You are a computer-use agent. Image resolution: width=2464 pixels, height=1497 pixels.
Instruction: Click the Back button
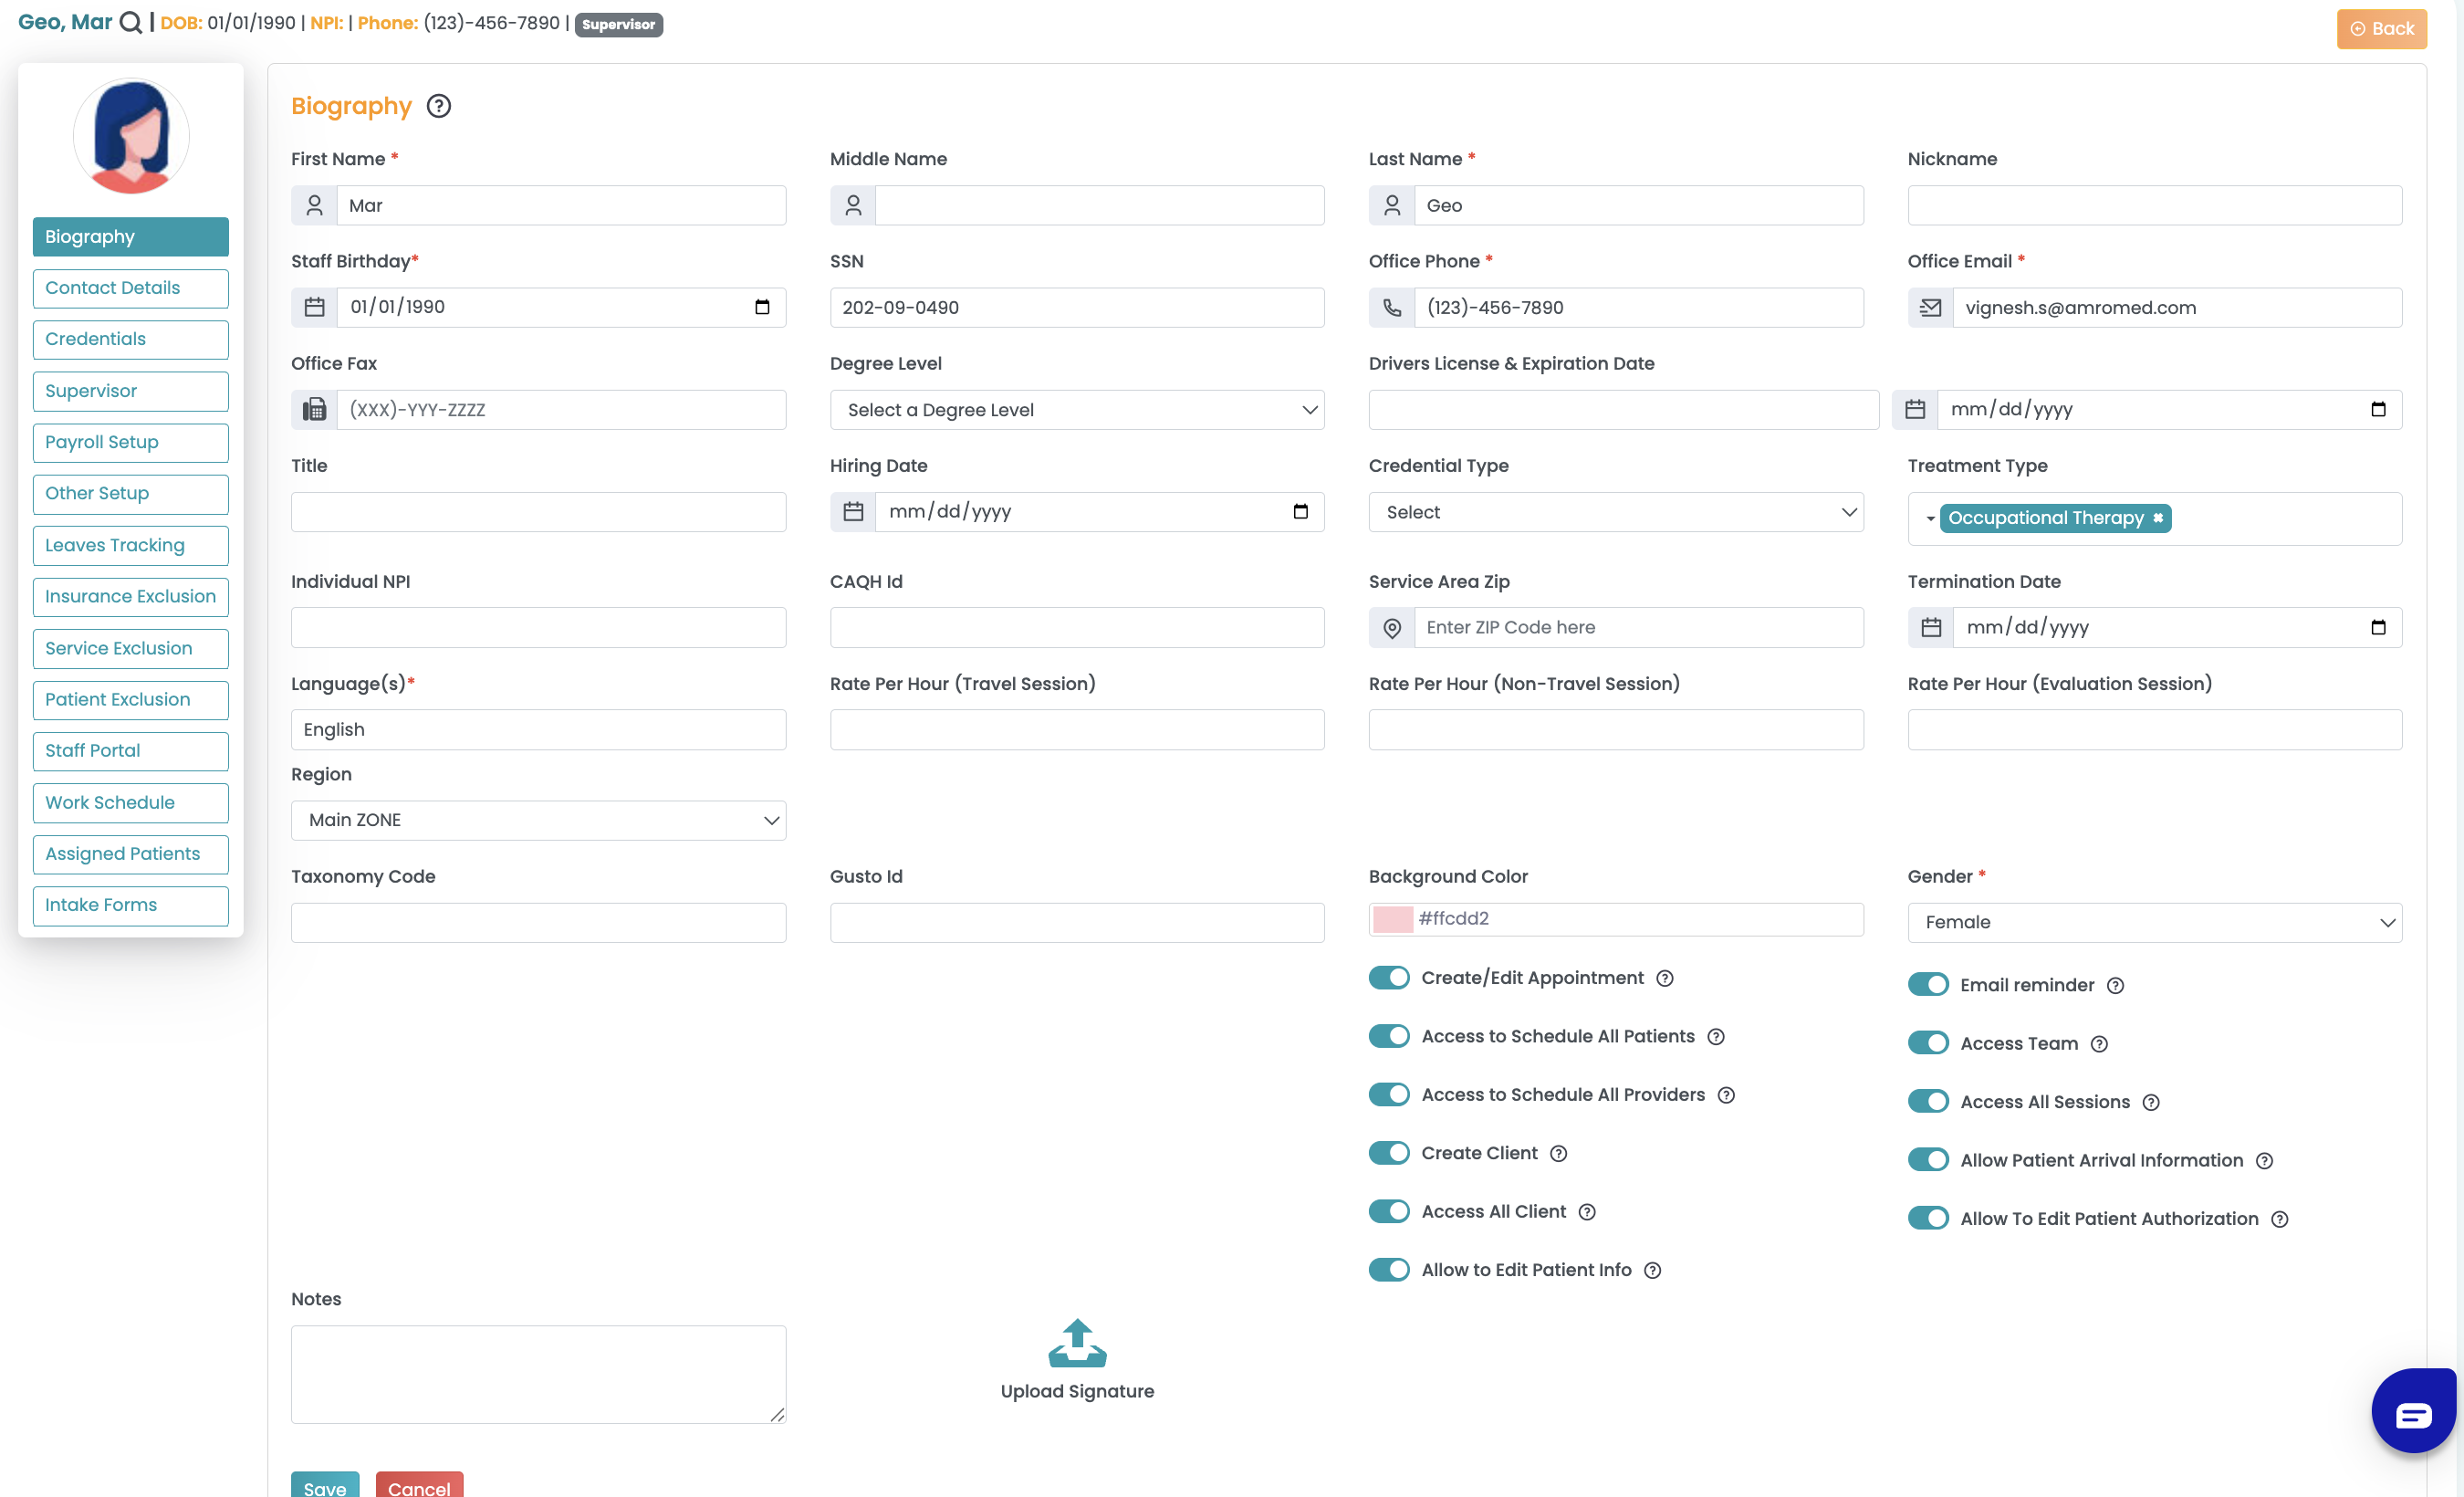[x=2381, y=29]
